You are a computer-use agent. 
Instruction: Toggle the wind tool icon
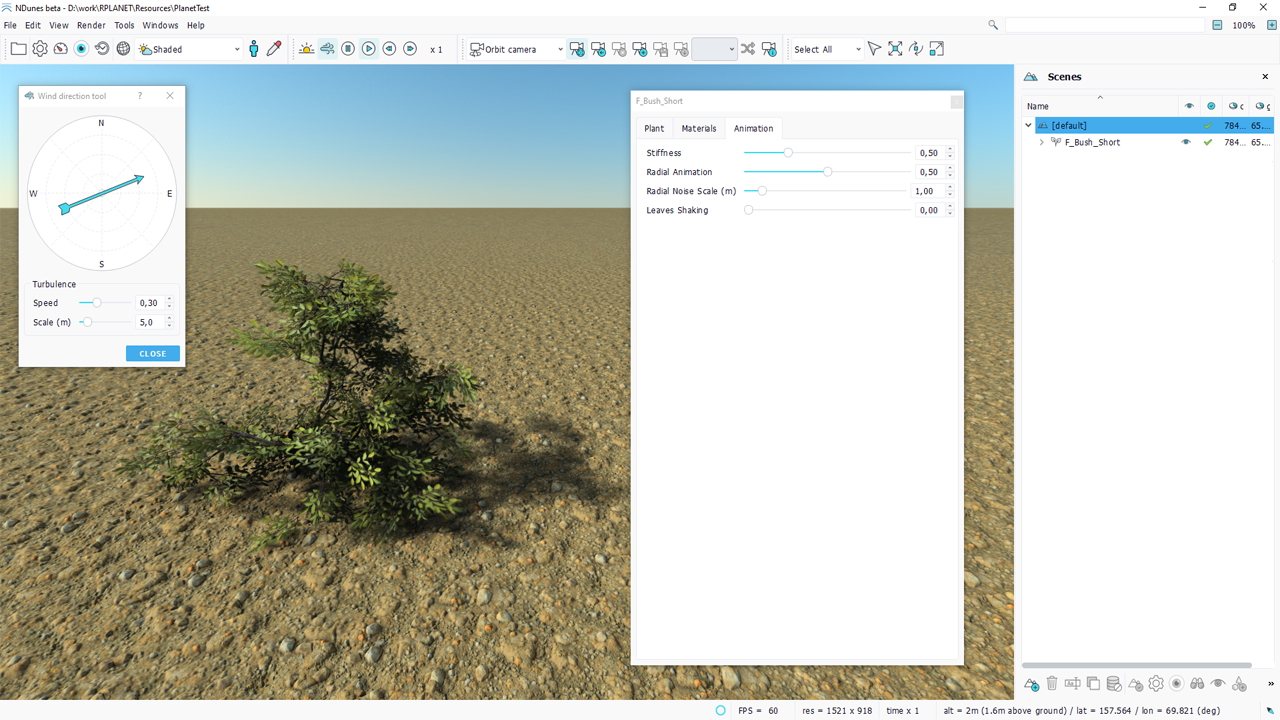coord(327,49)
